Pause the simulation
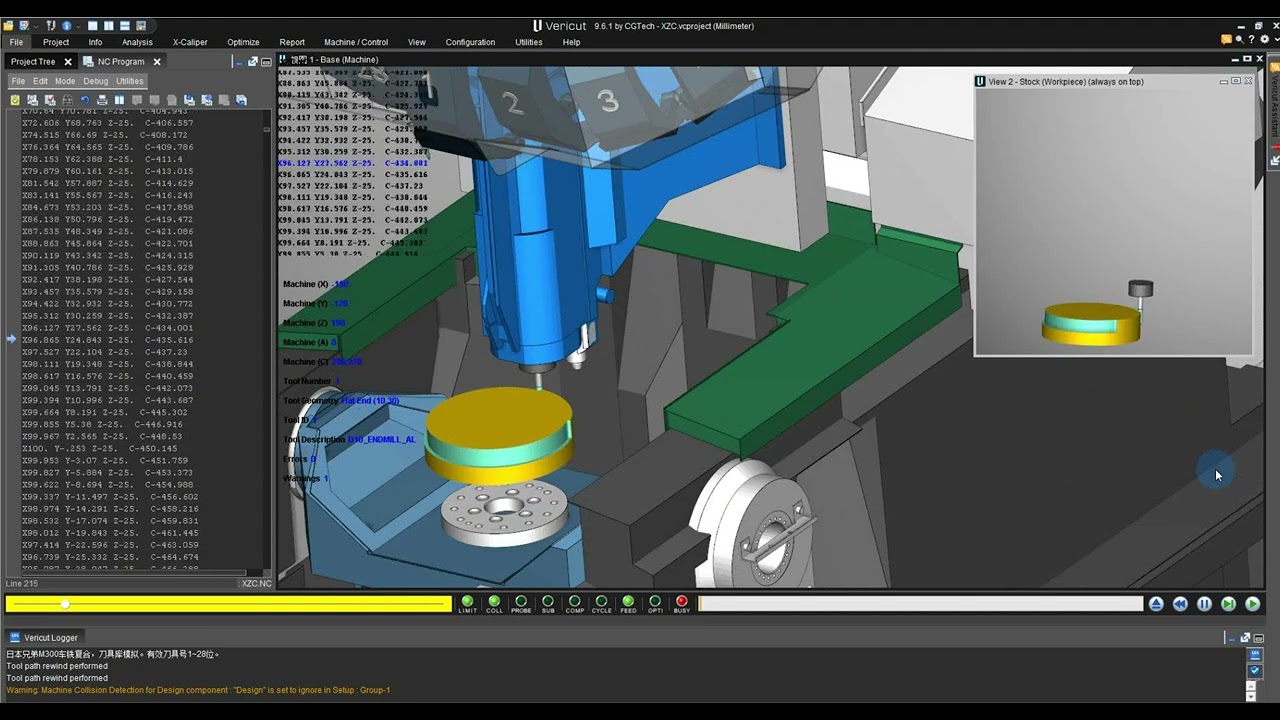The image size is (1280, 720). pyautogui.click(x=1204, y=604)
